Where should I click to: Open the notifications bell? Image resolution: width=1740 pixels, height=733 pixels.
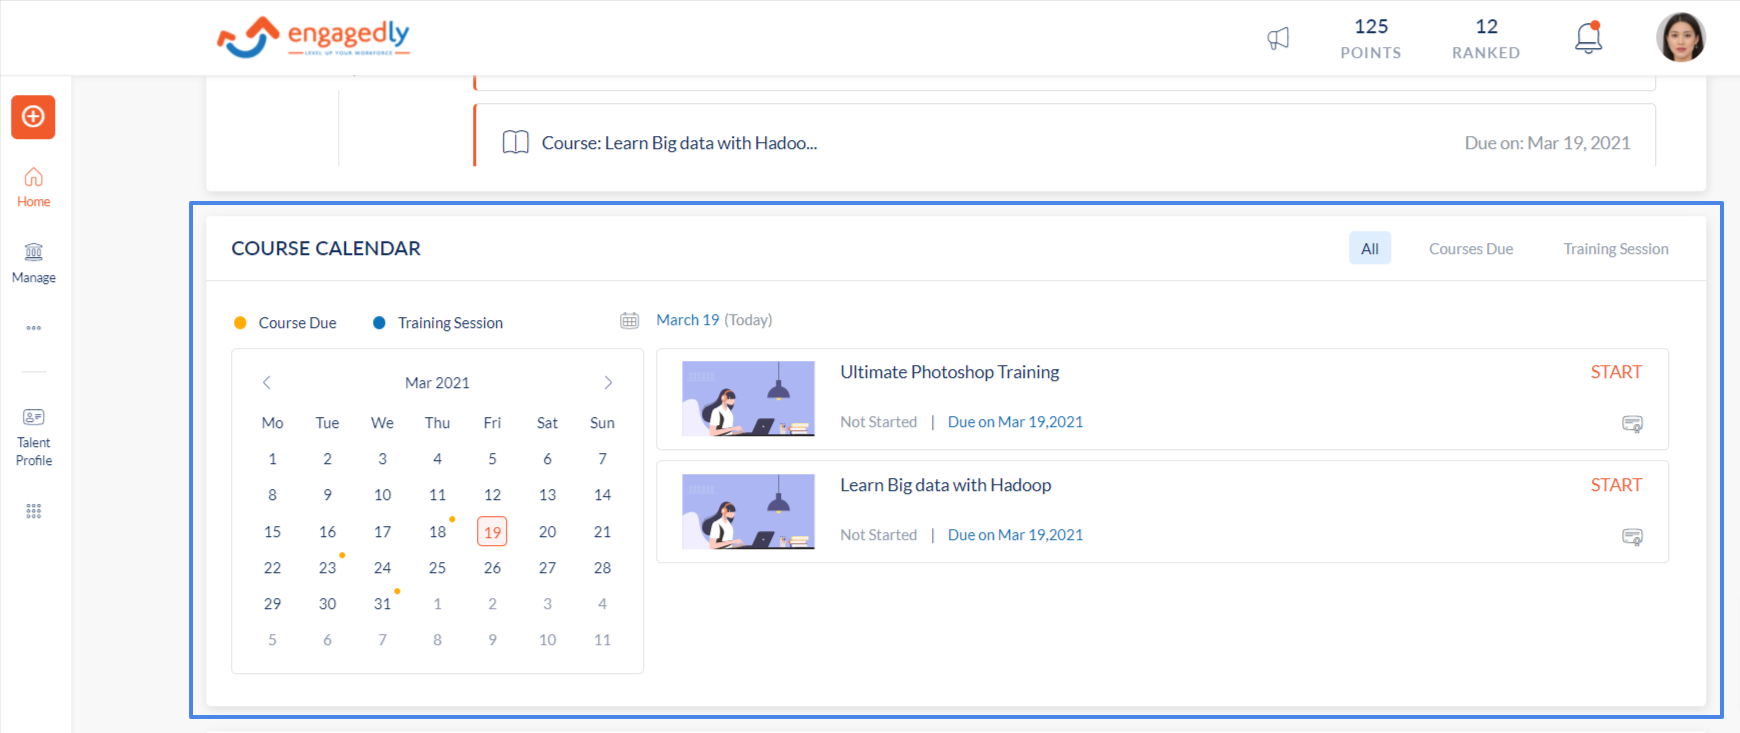pyautogui.click(x=1588, y=38)
